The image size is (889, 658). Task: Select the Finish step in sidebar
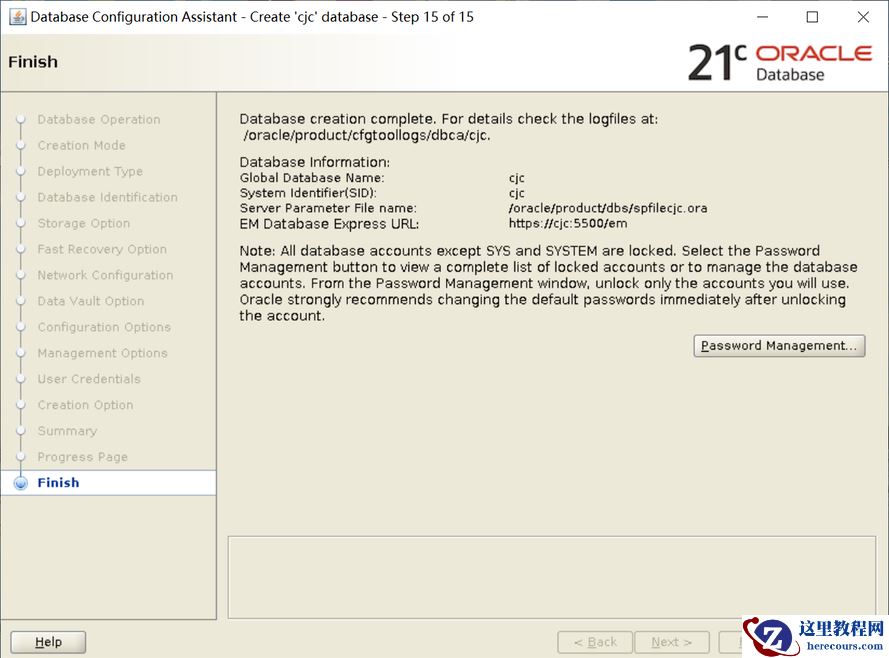(58, 483)
